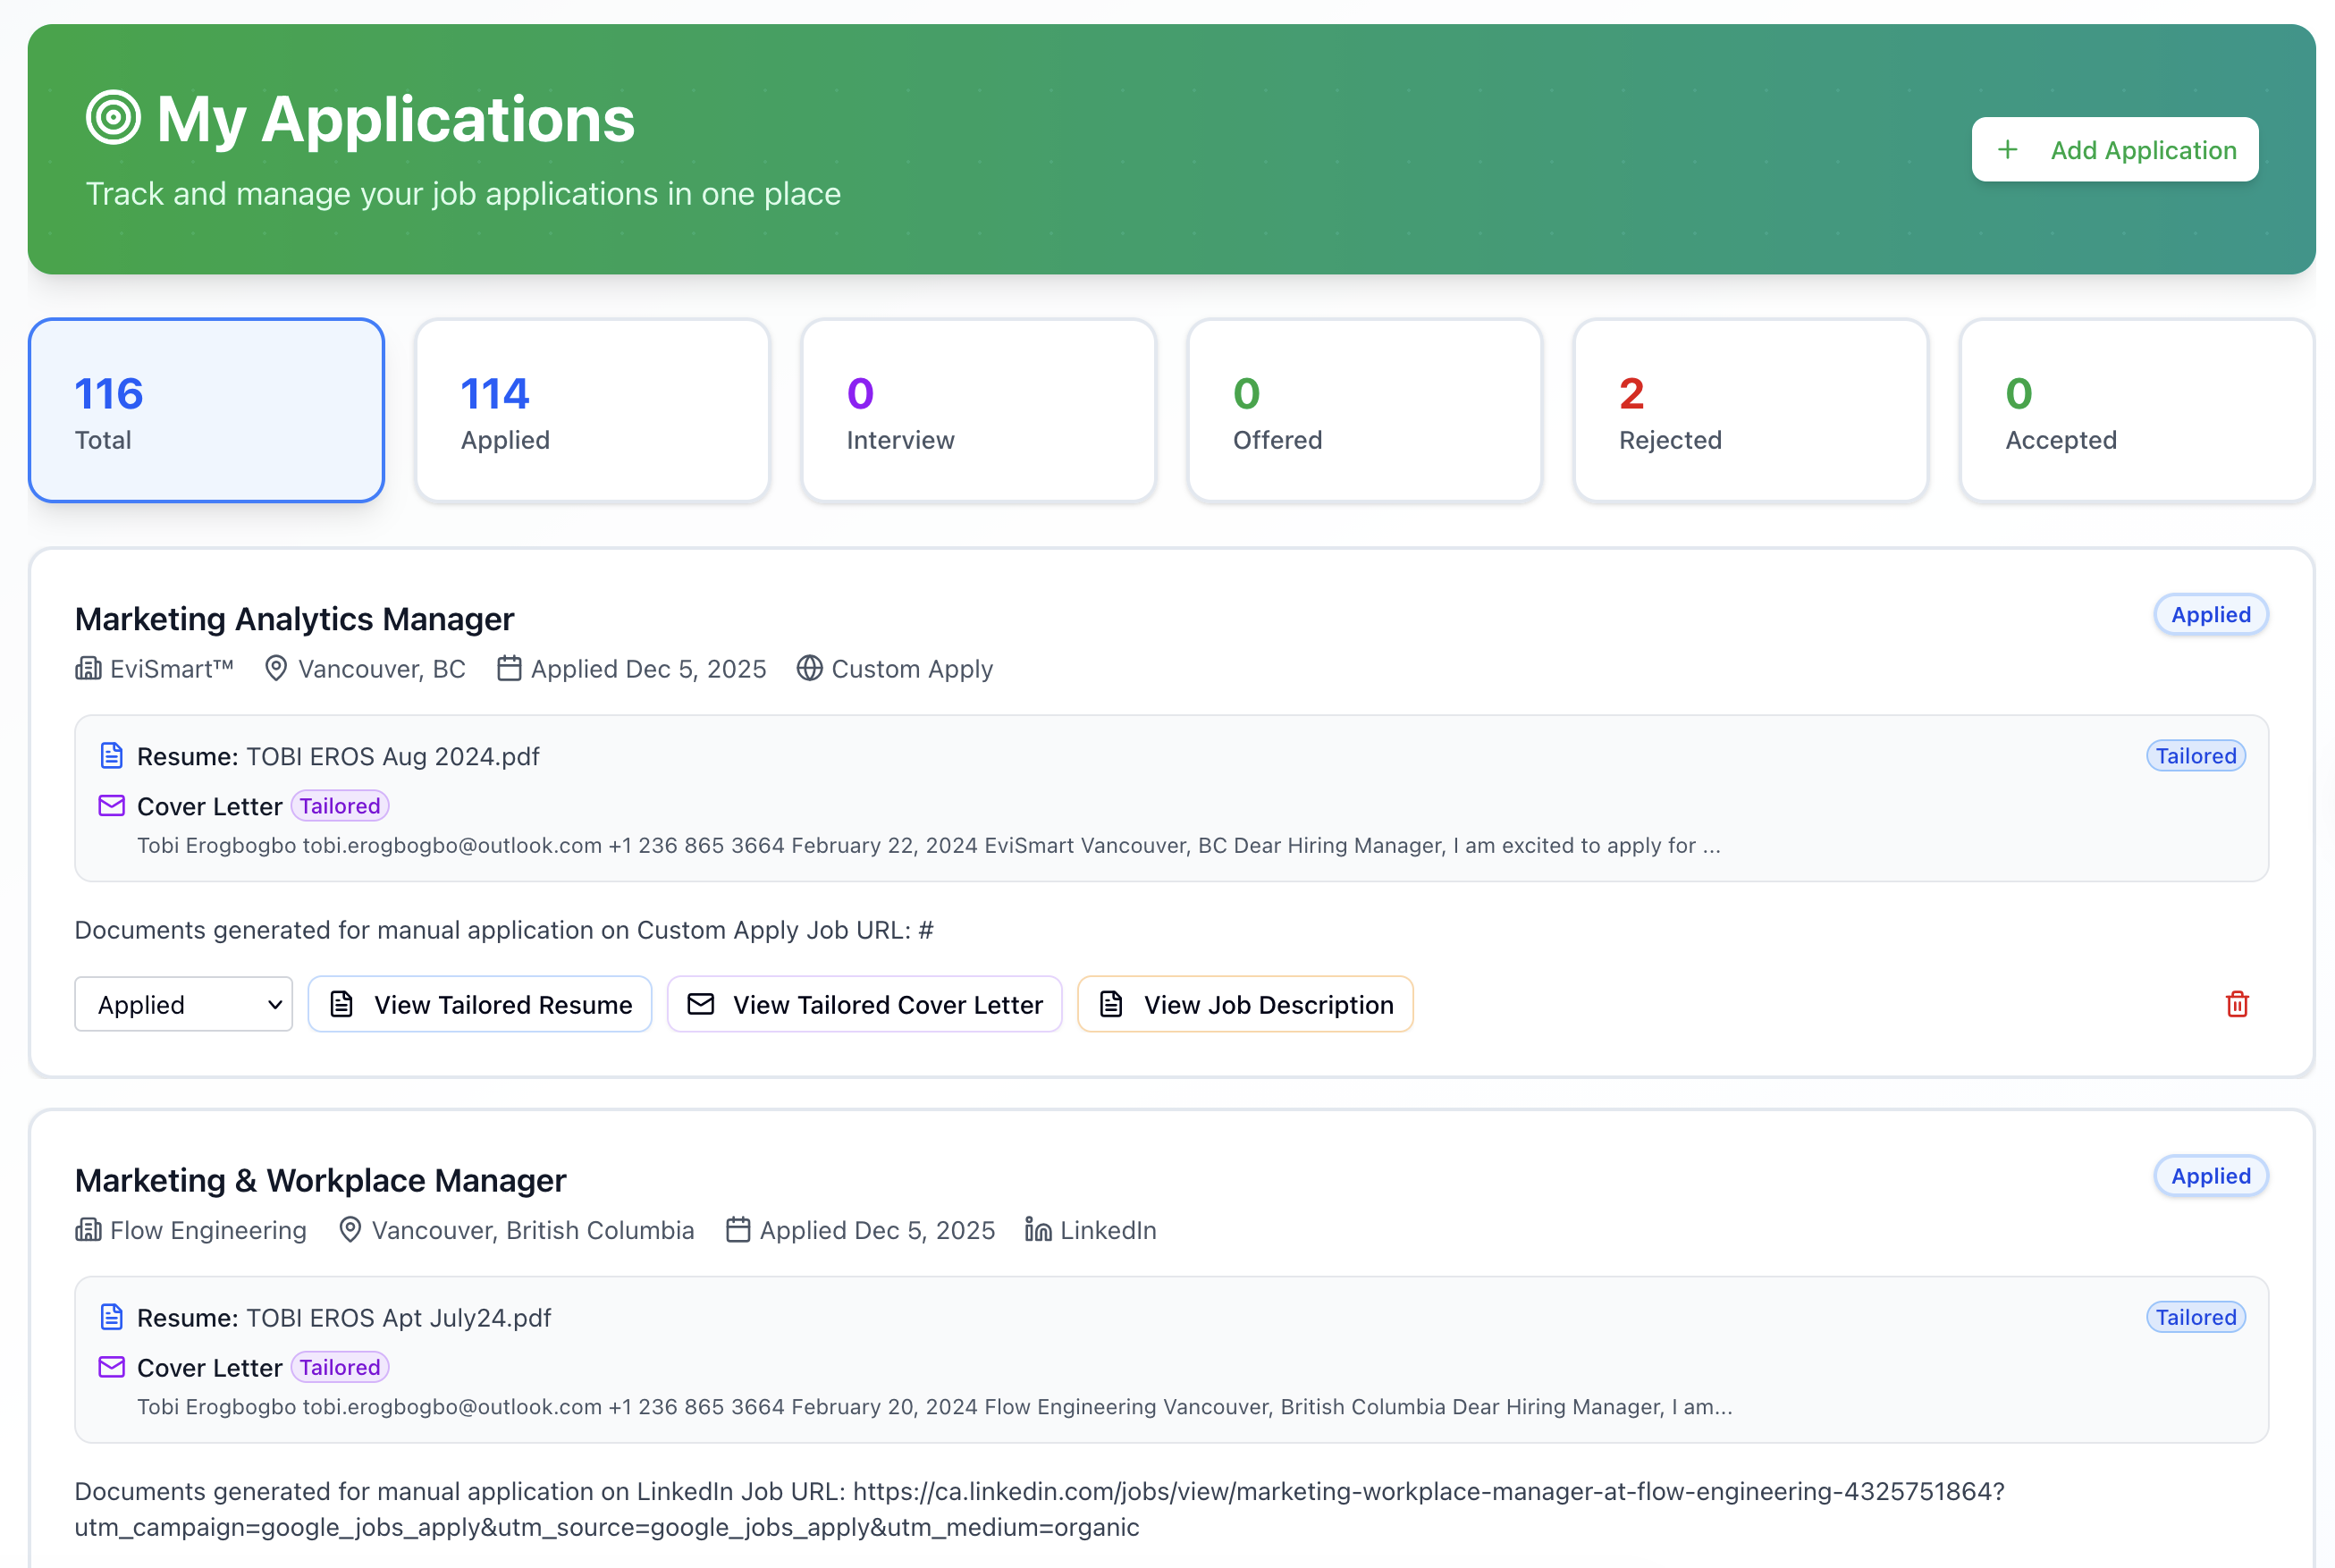
Task: Click the envelope icon beside Cover Letter
Action: point(111,805)
